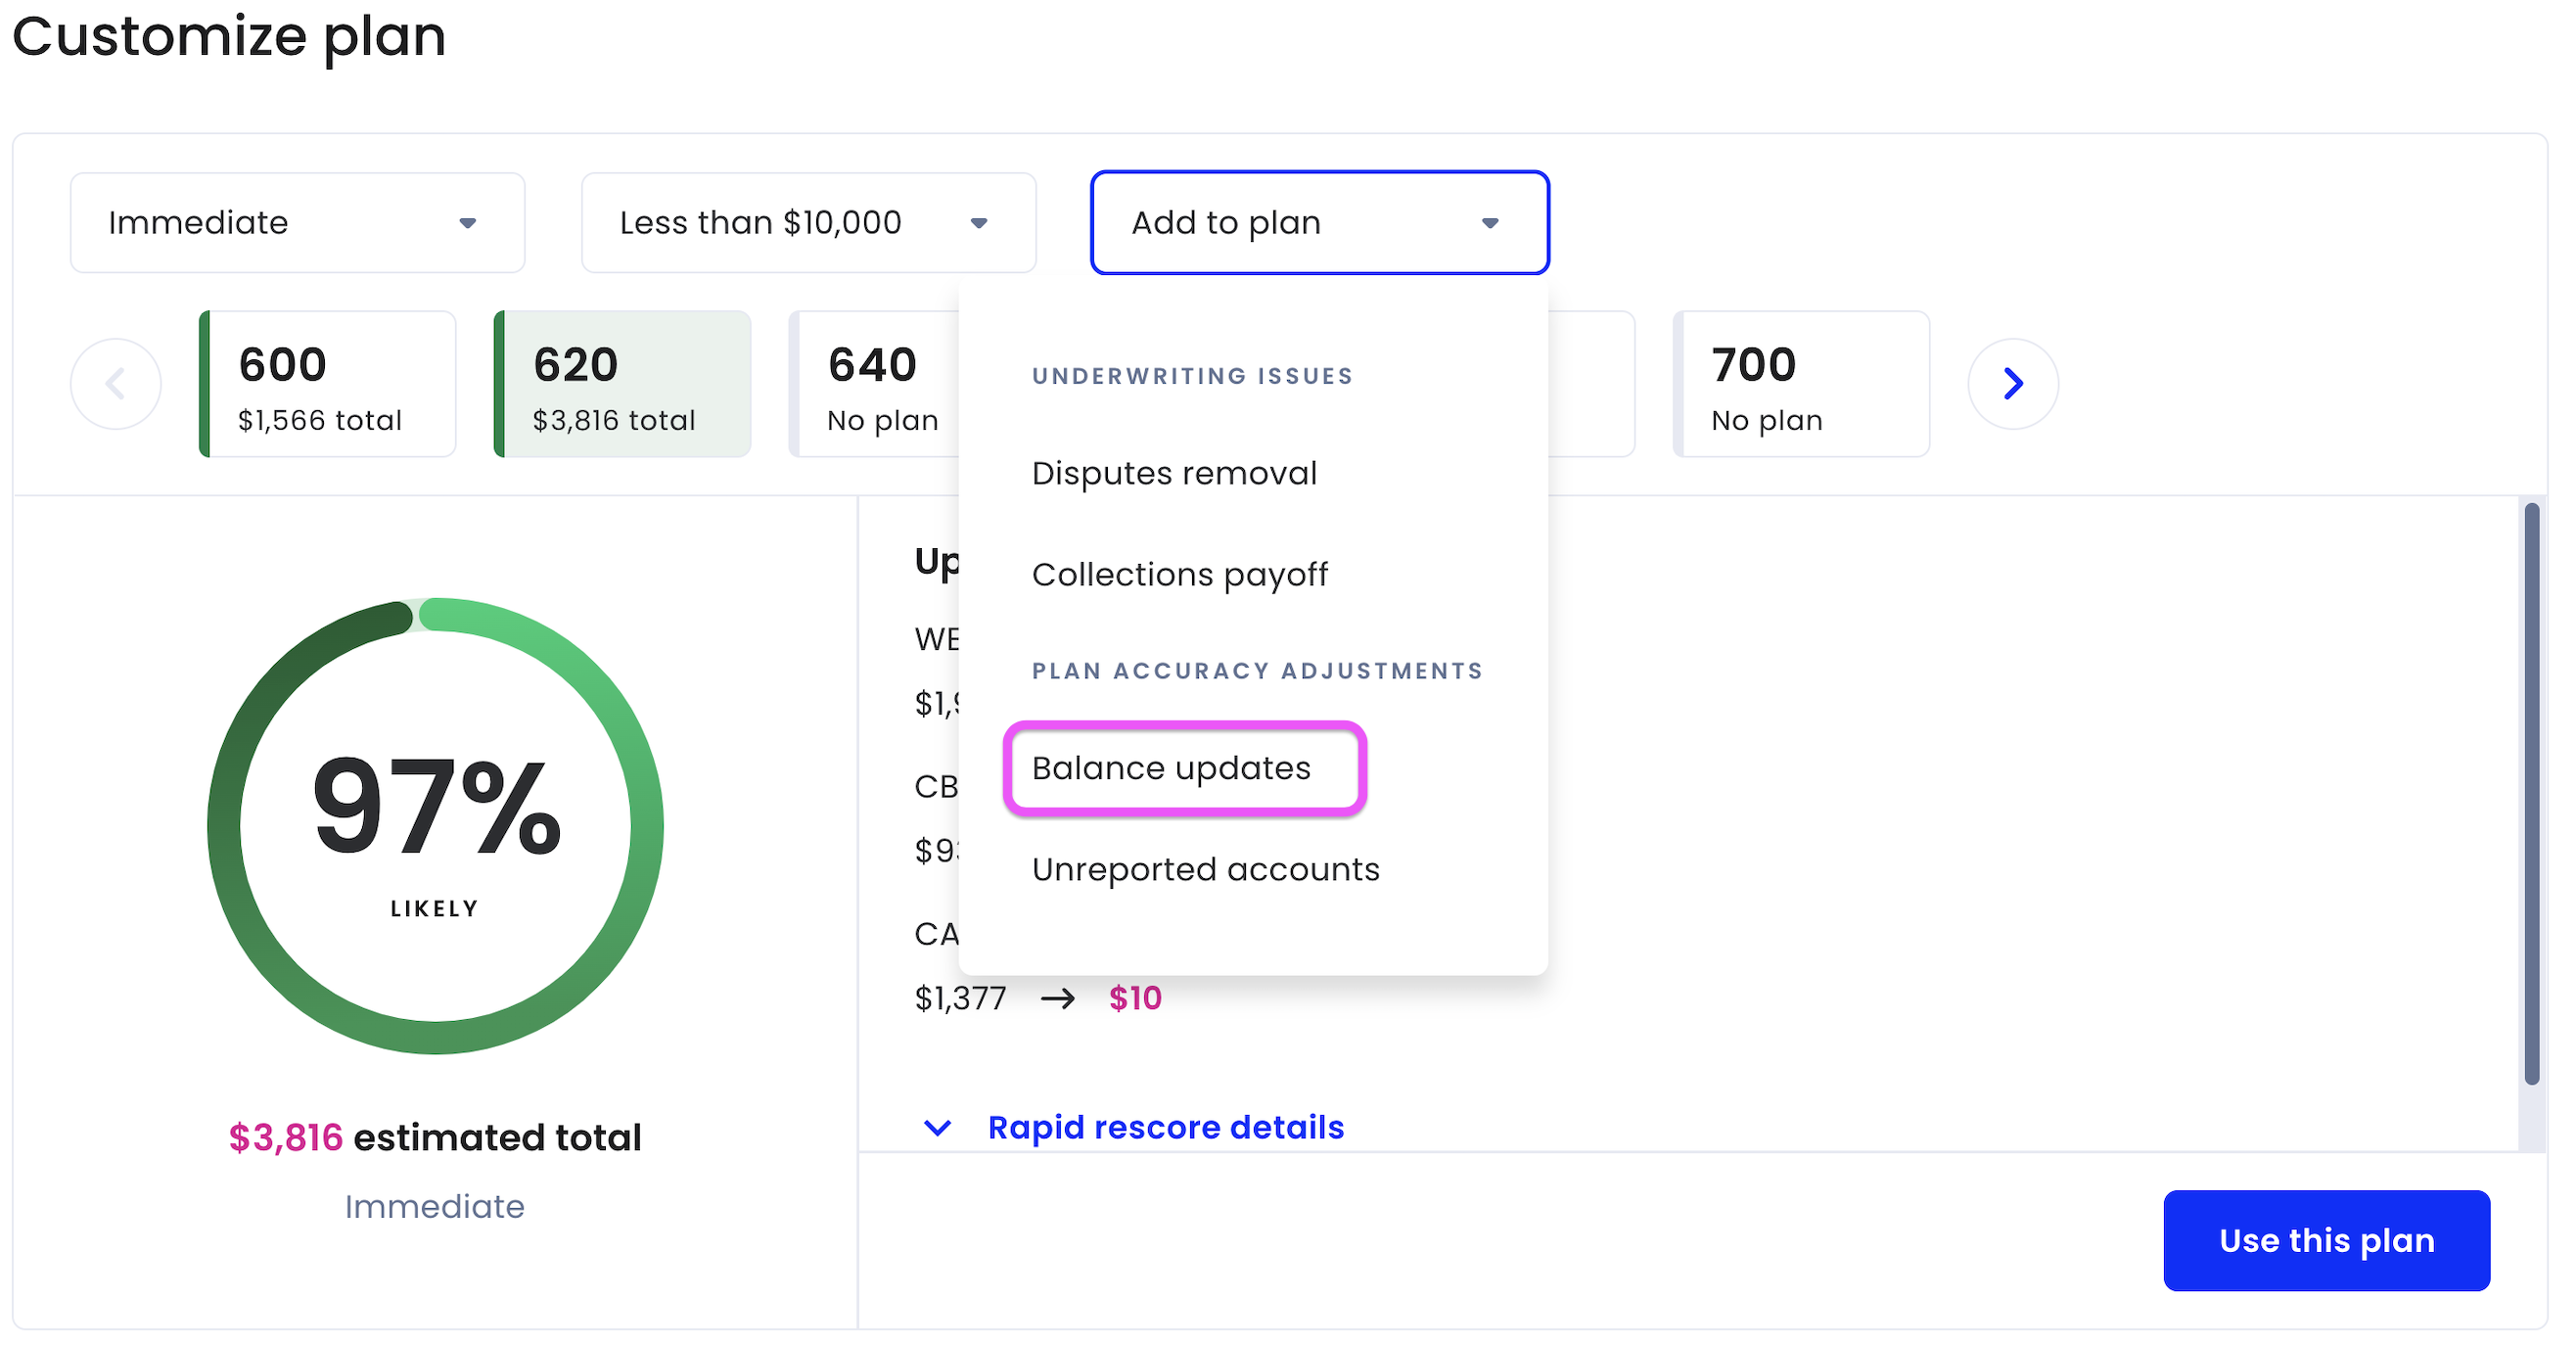
Task: Select the 700 score plan card
Action: point(1801,383)
